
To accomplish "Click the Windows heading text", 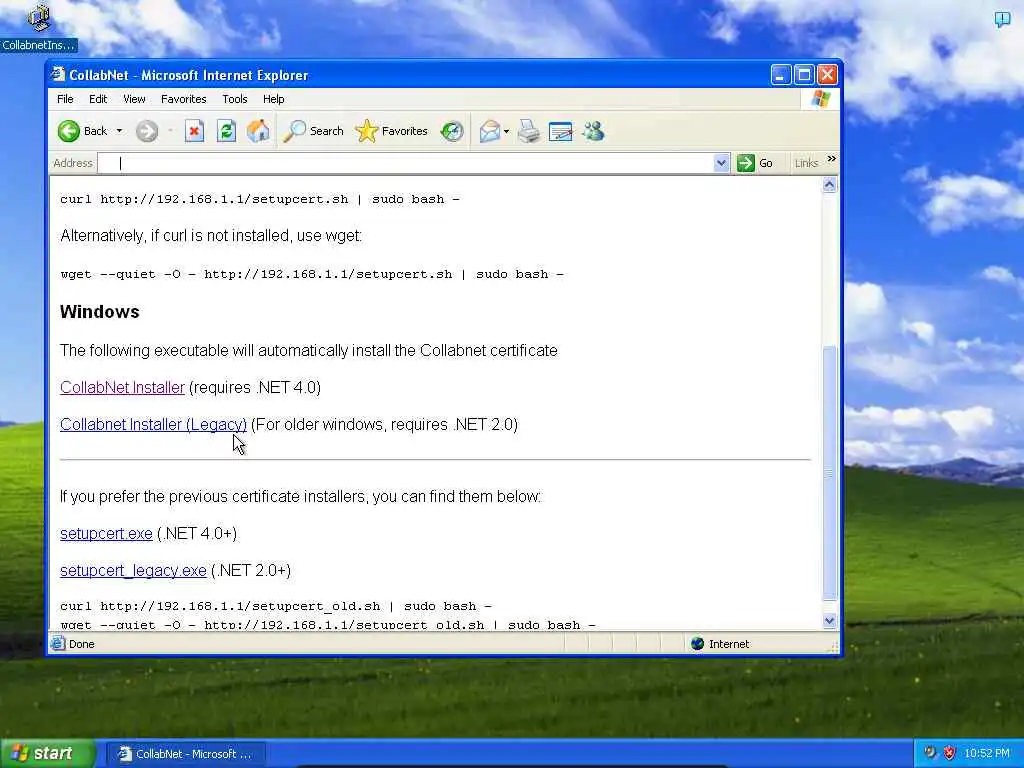I will 99,312.
